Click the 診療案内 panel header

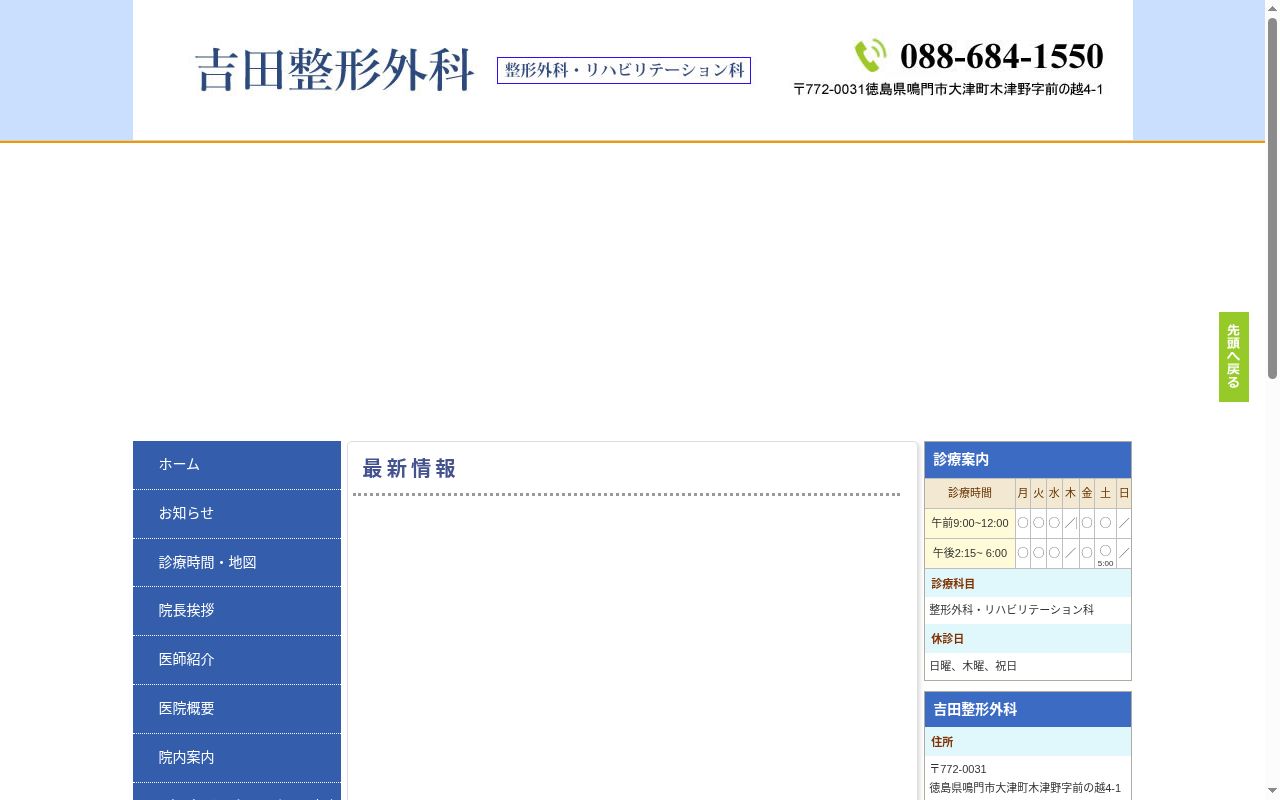(x=1028, y=460)
